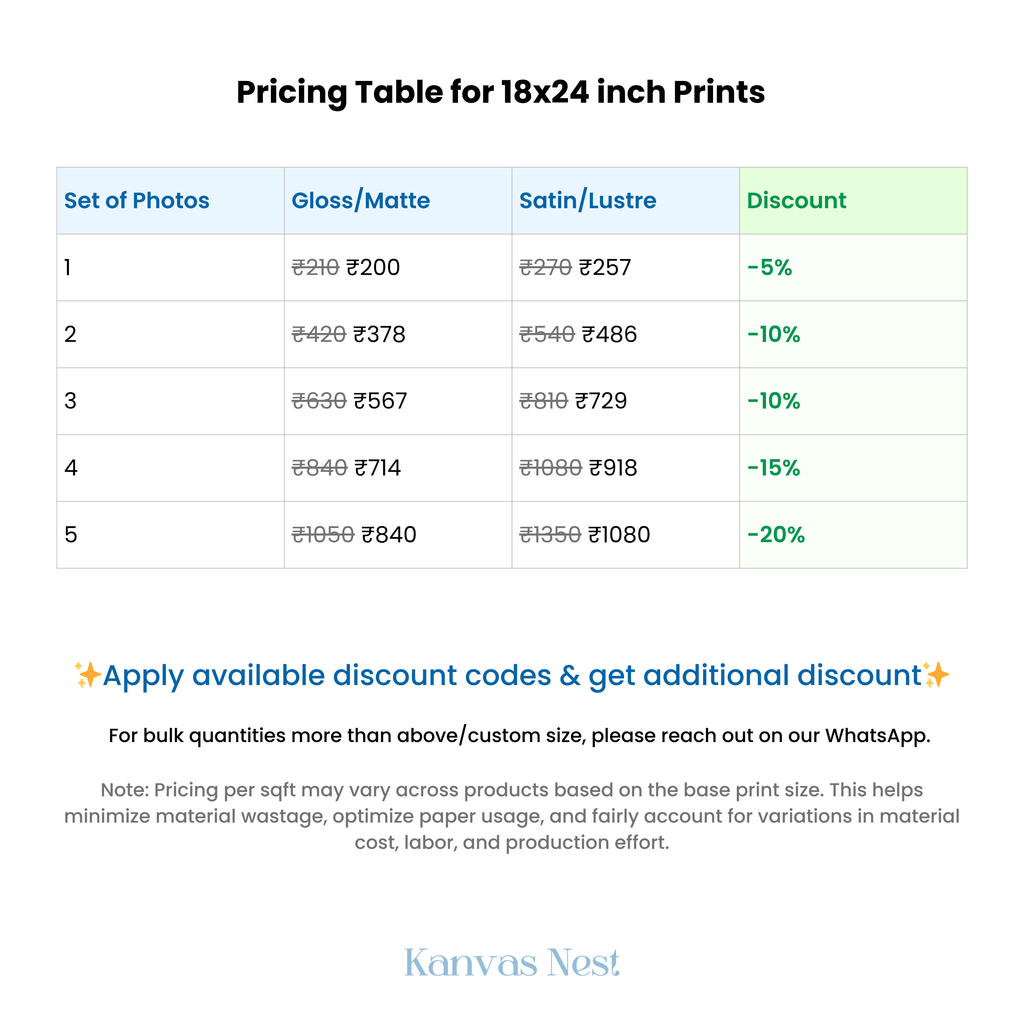The height and width of the screenshot is (1024, 1024).
Task: Click the struck-through ₹1050 price
Action: coord(323,534)
